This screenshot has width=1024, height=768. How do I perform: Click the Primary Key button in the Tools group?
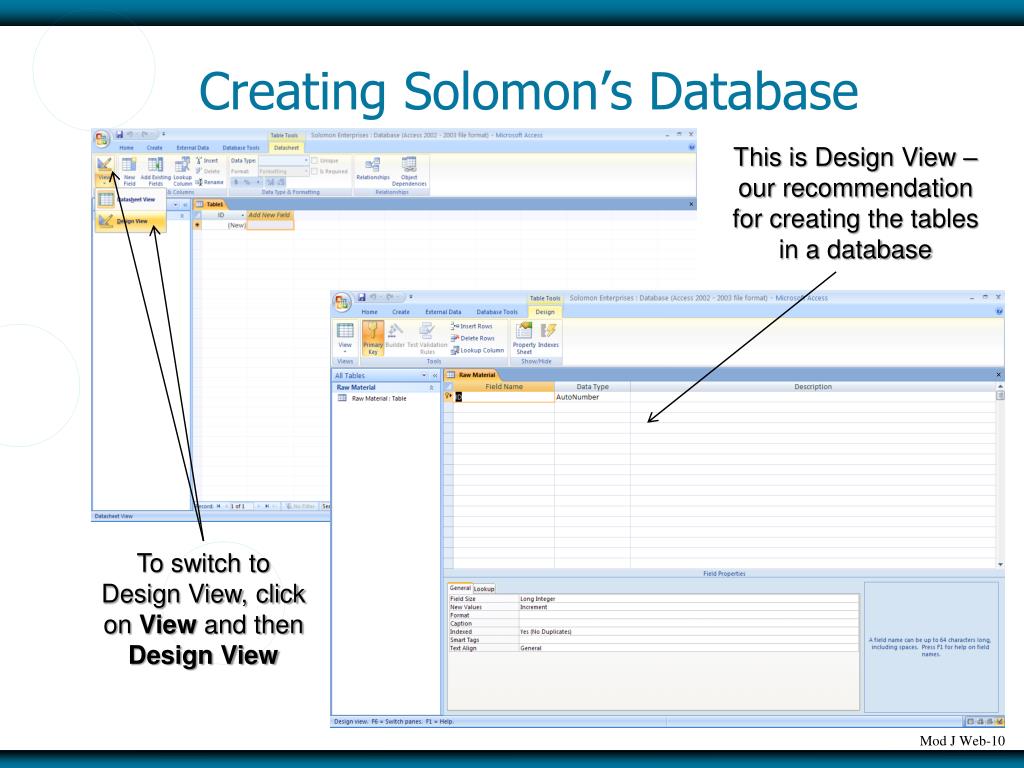372,338
